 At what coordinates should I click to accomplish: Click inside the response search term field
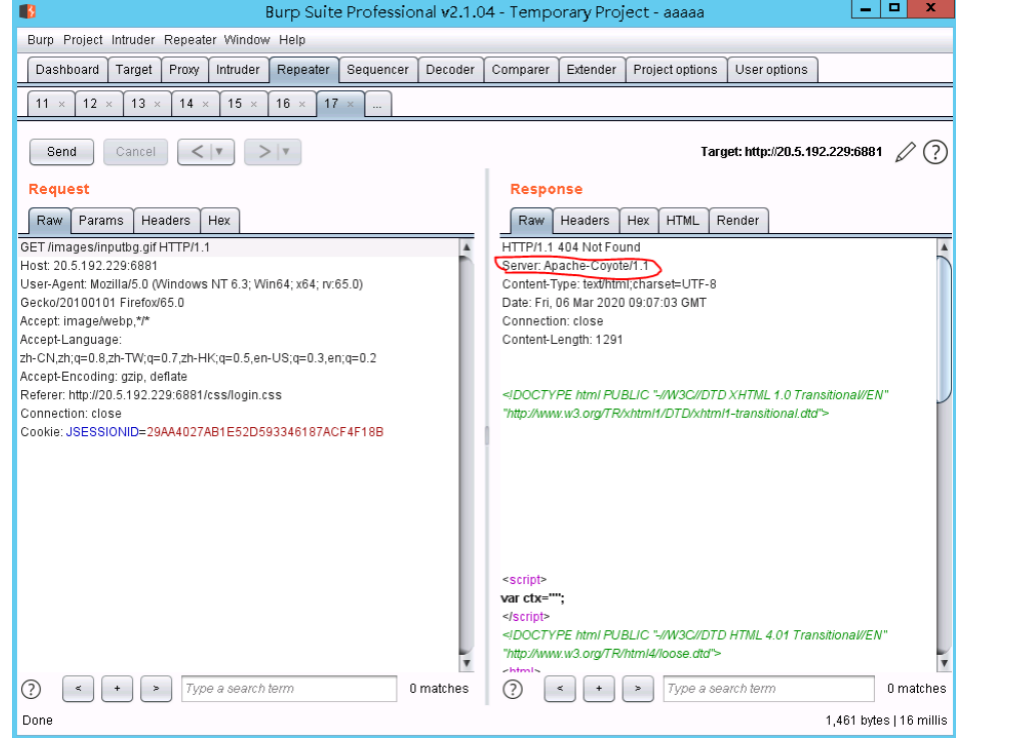770,688
